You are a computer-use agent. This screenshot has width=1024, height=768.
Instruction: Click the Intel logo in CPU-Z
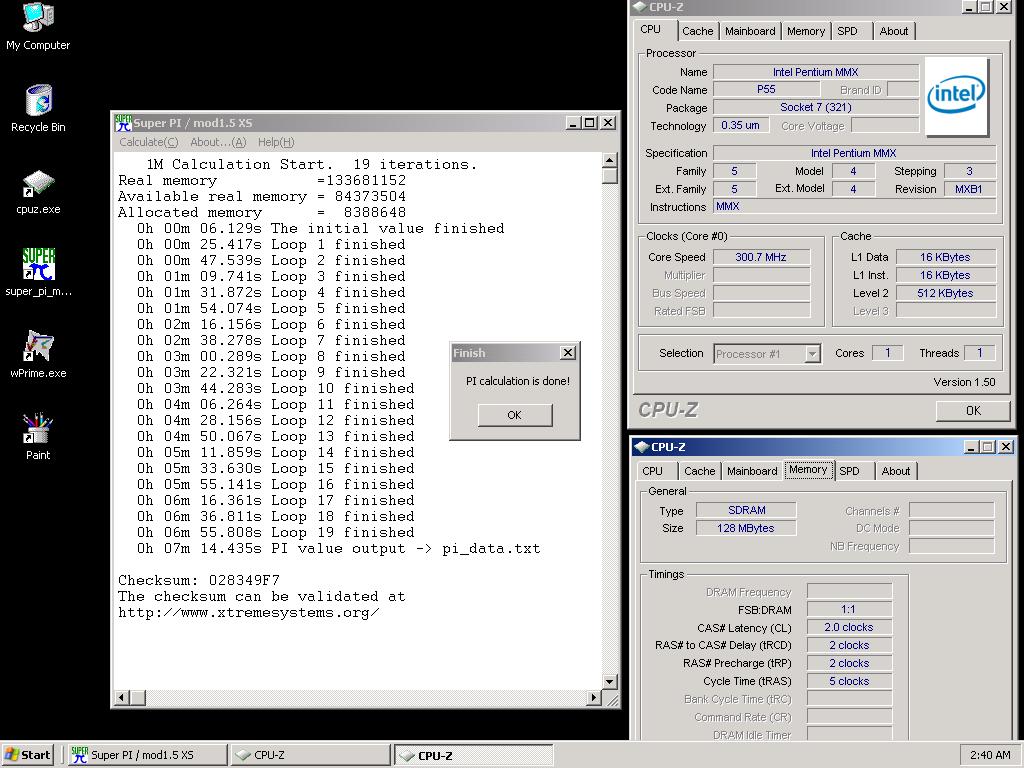956,96
